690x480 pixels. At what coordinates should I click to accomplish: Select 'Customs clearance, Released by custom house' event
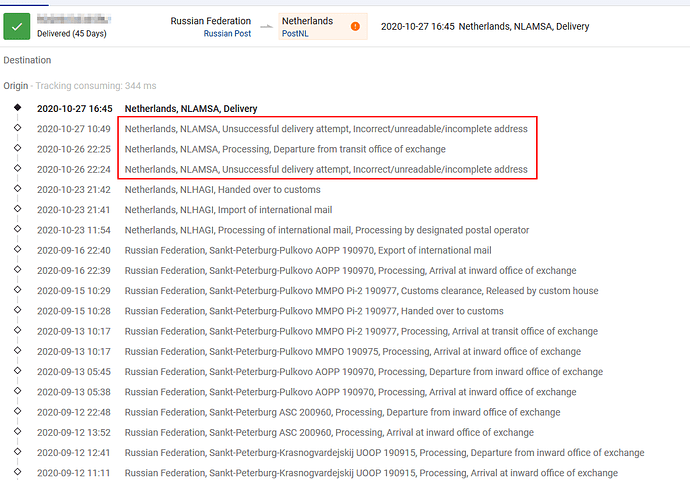click(361, 291)
